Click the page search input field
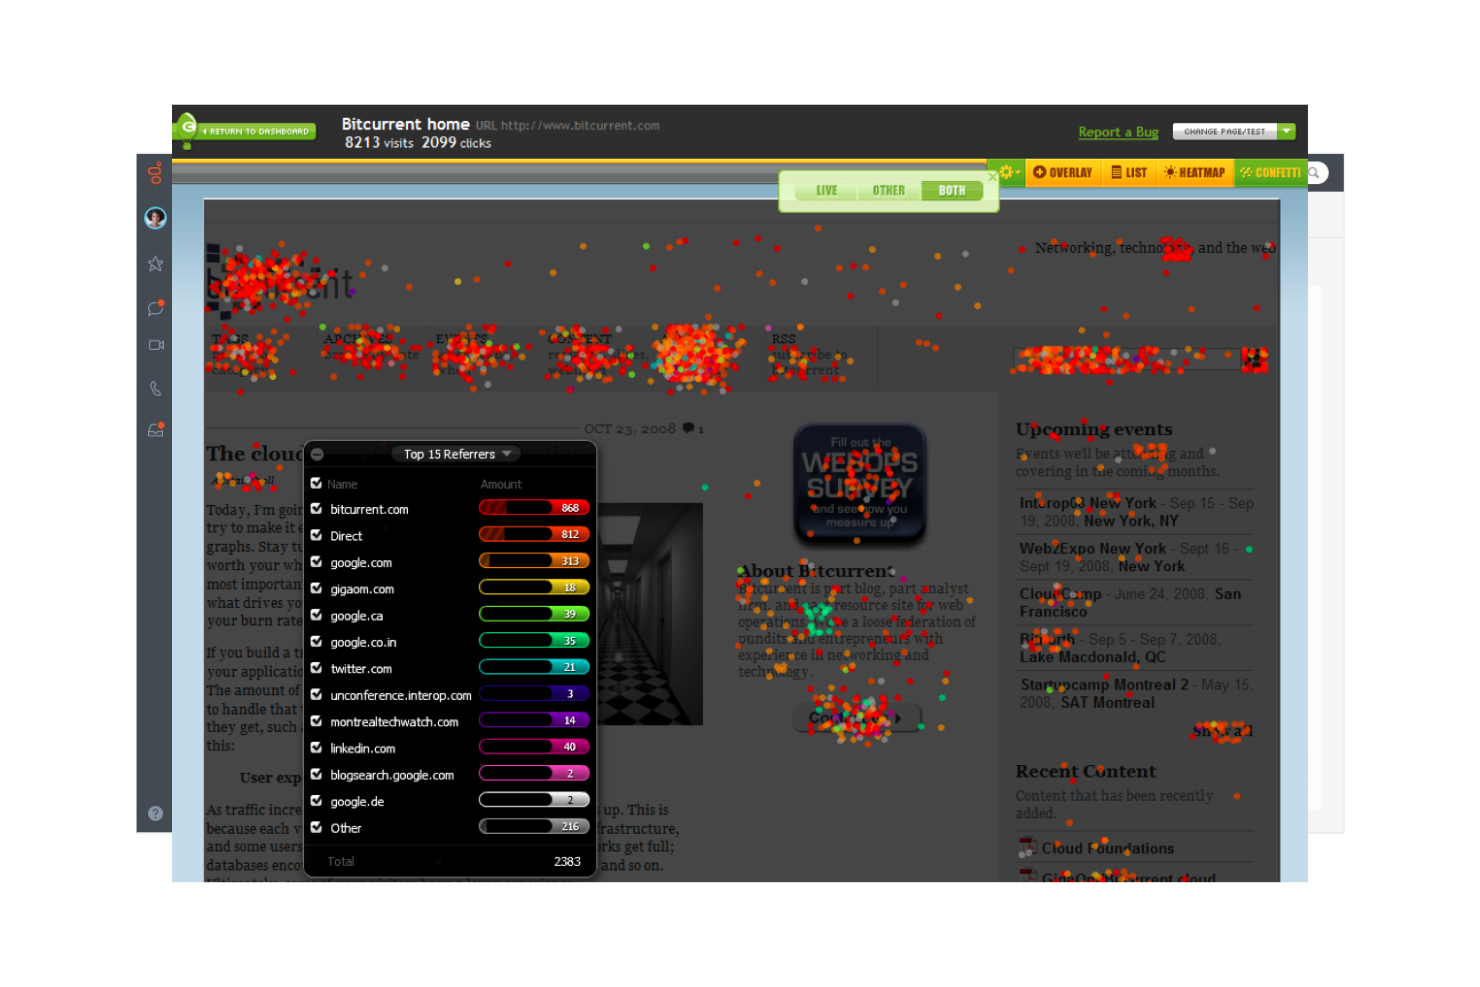 pos(1127,359)
